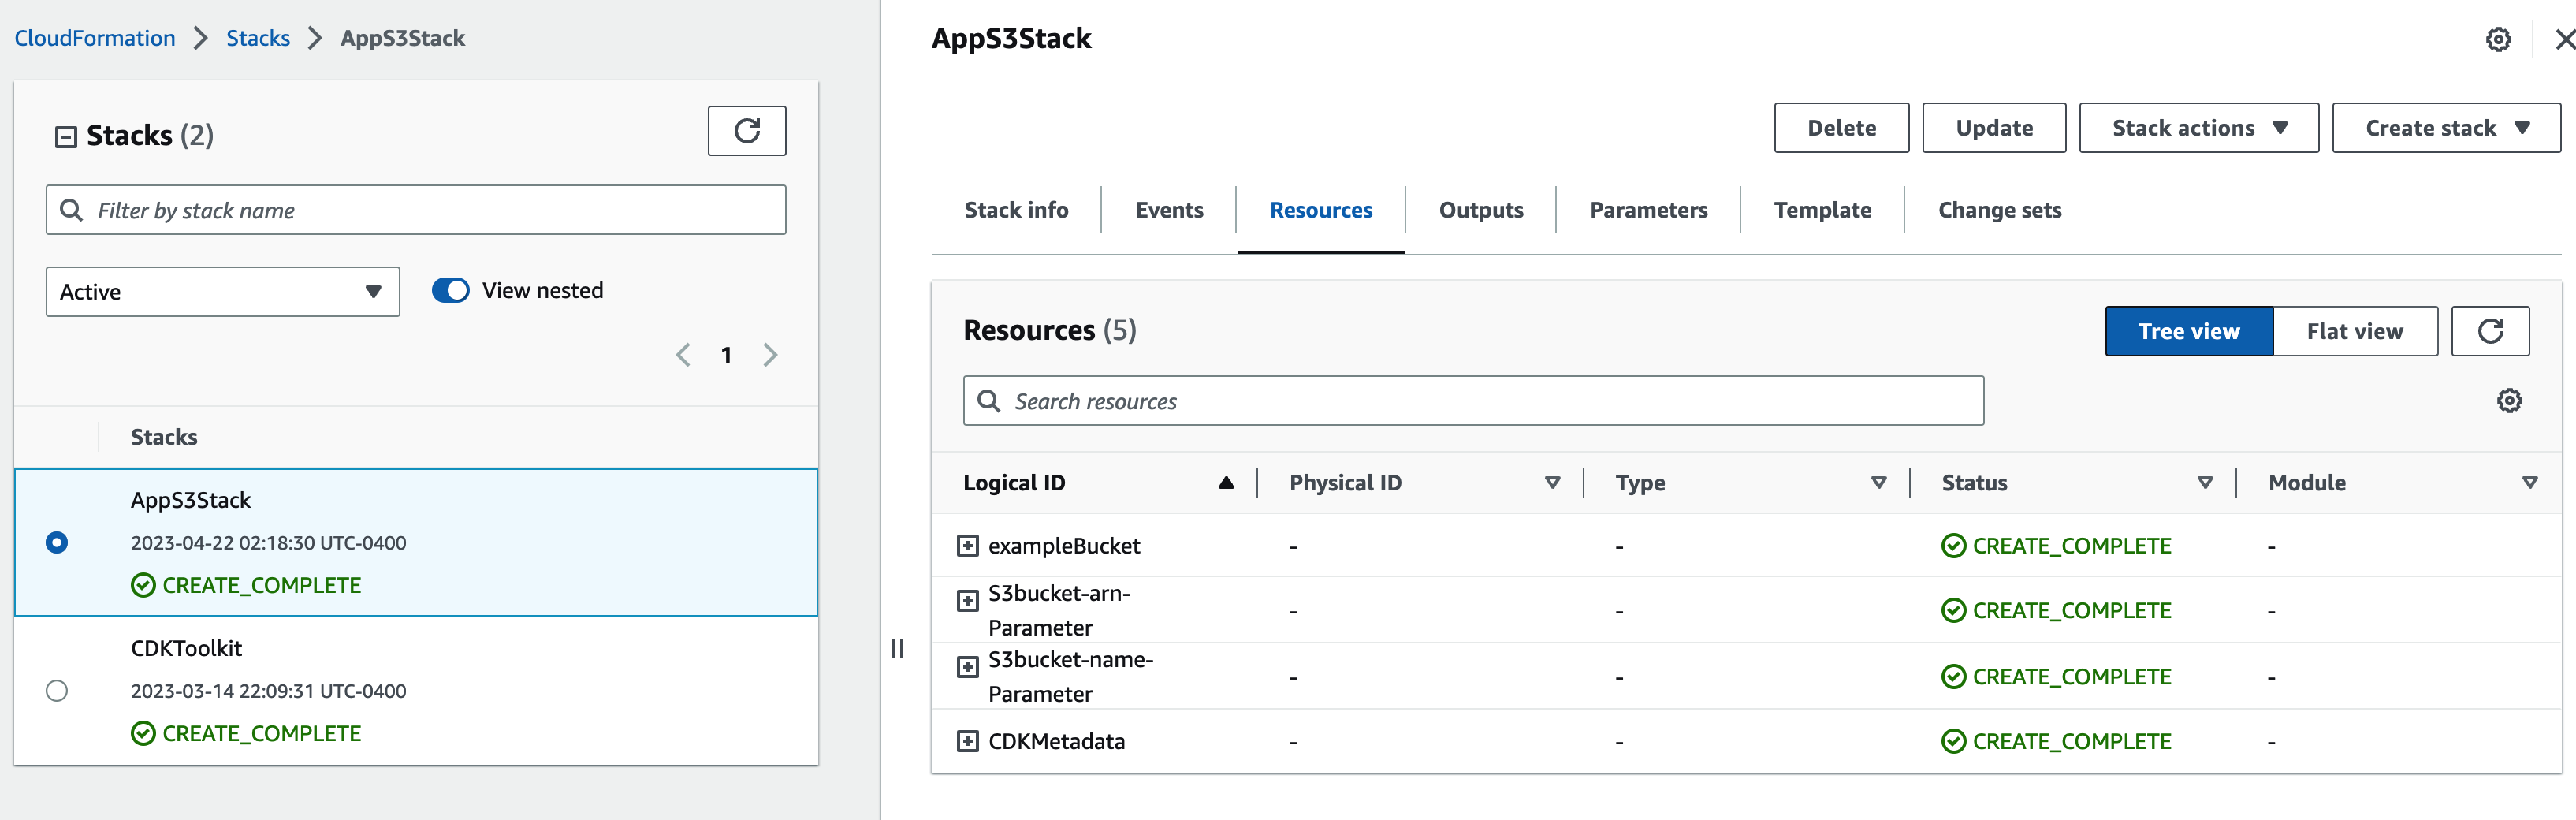Image resolution: width=2576 pixels, height=820 pixels.
Task: Refresh the Resources table
Action: (x=2490, y=331)
